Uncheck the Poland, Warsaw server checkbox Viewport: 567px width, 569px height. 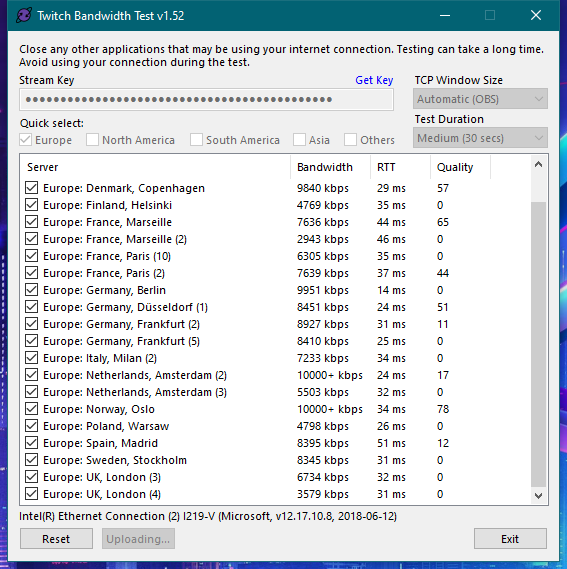[32, 426]
